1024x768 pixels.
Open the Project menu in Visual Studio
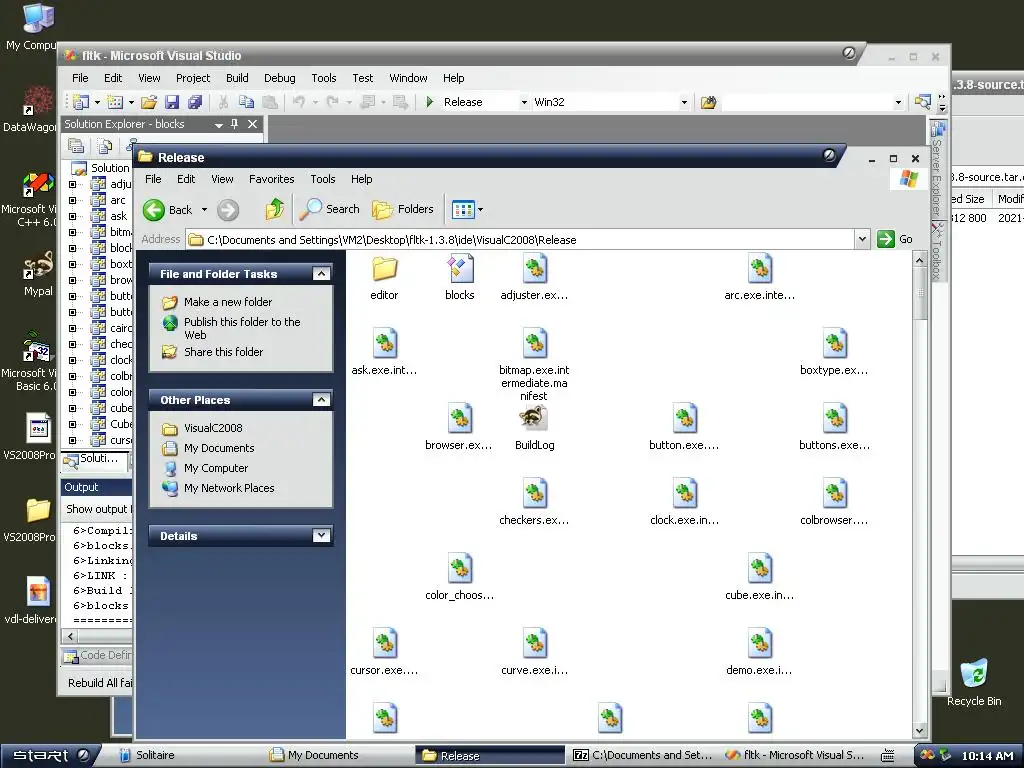pos(193,78)
